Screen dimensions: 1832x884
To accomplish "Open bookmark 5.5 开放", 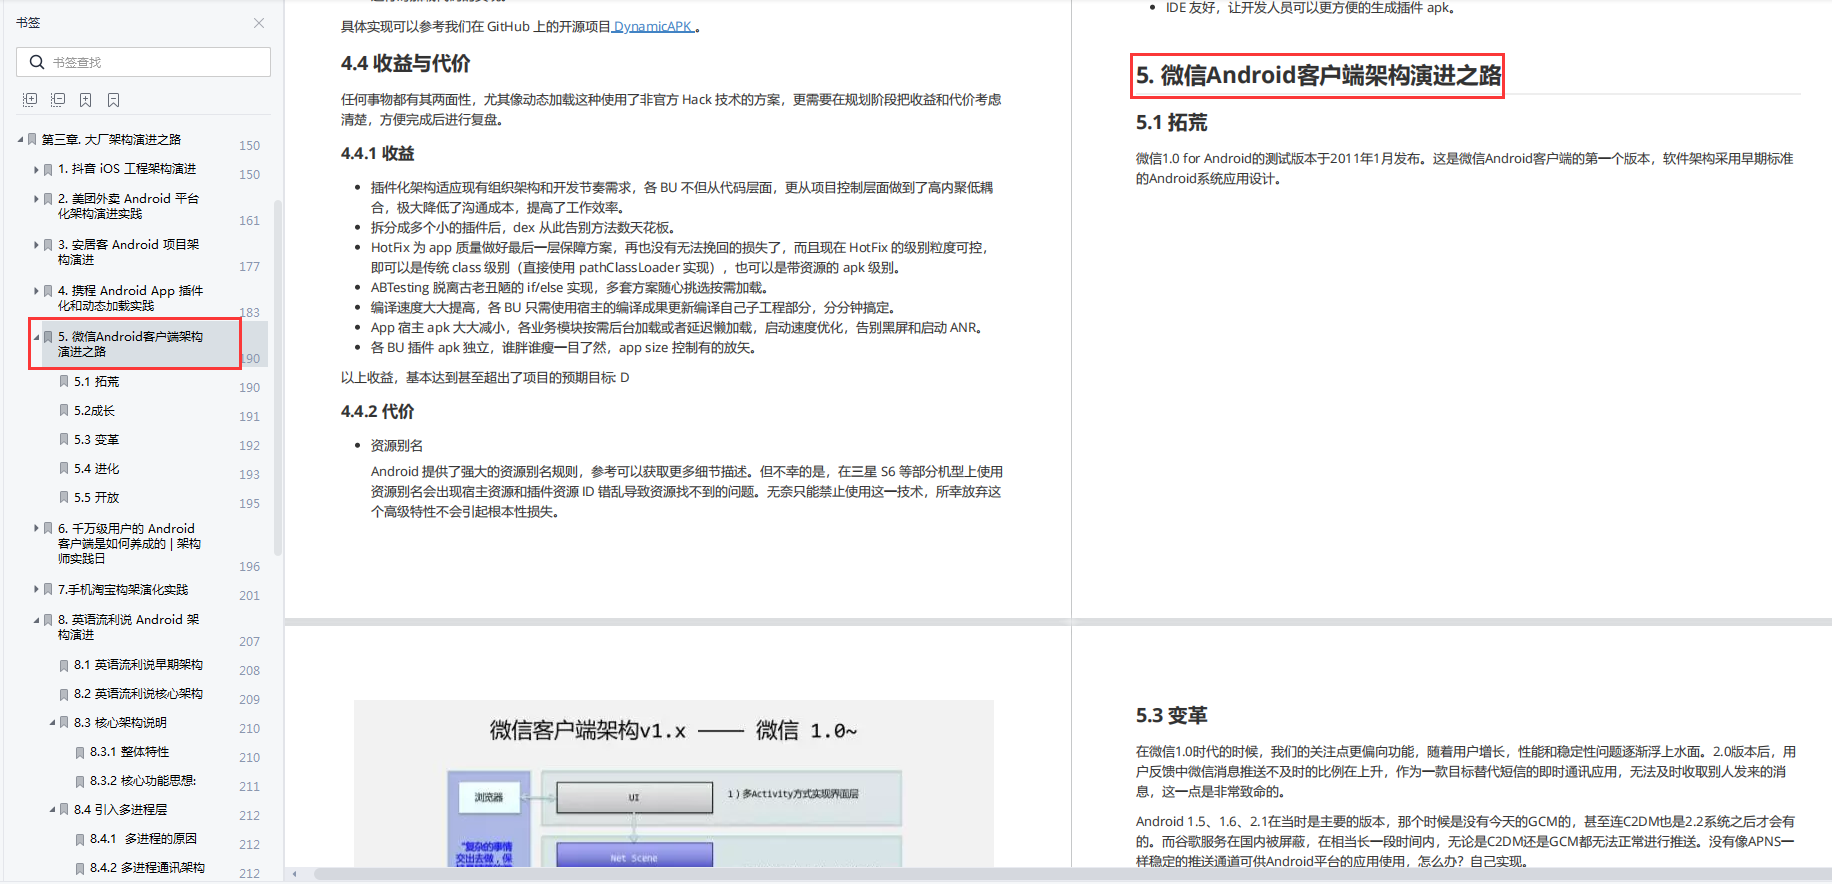I will pyautogui.click(x=96, y=498).
